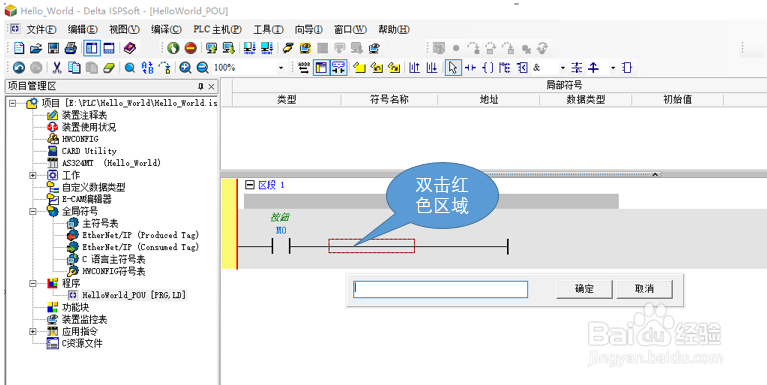Open the 编辑(E) menu
The image size is (767, 385).
(83, 29)
